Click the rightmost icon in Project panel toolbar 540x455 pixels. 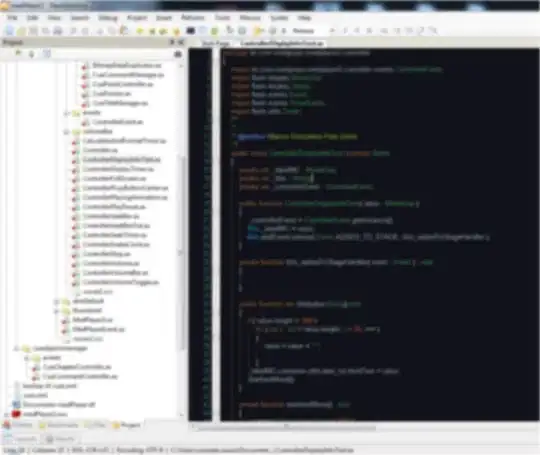[178, 54]
